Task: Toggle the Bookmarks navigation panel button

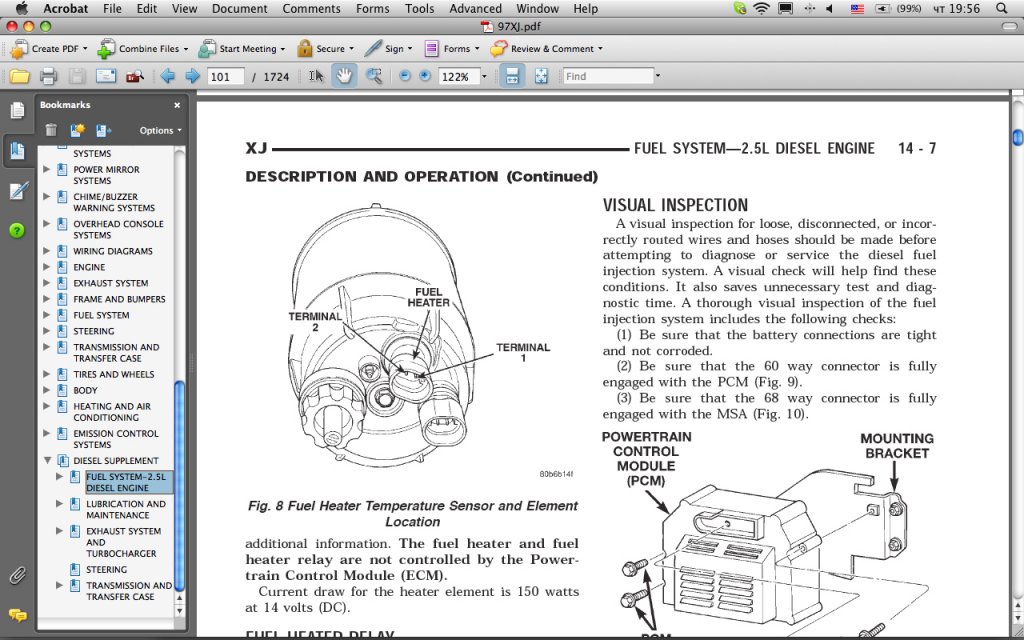Action: coord(17,150)
